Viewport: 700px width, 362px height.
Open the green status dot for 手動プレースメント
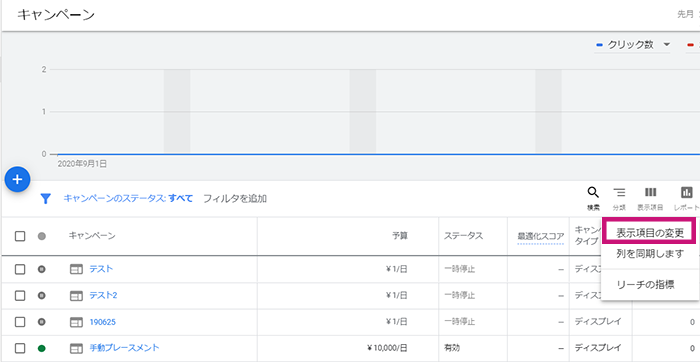(x=42, y=348)
